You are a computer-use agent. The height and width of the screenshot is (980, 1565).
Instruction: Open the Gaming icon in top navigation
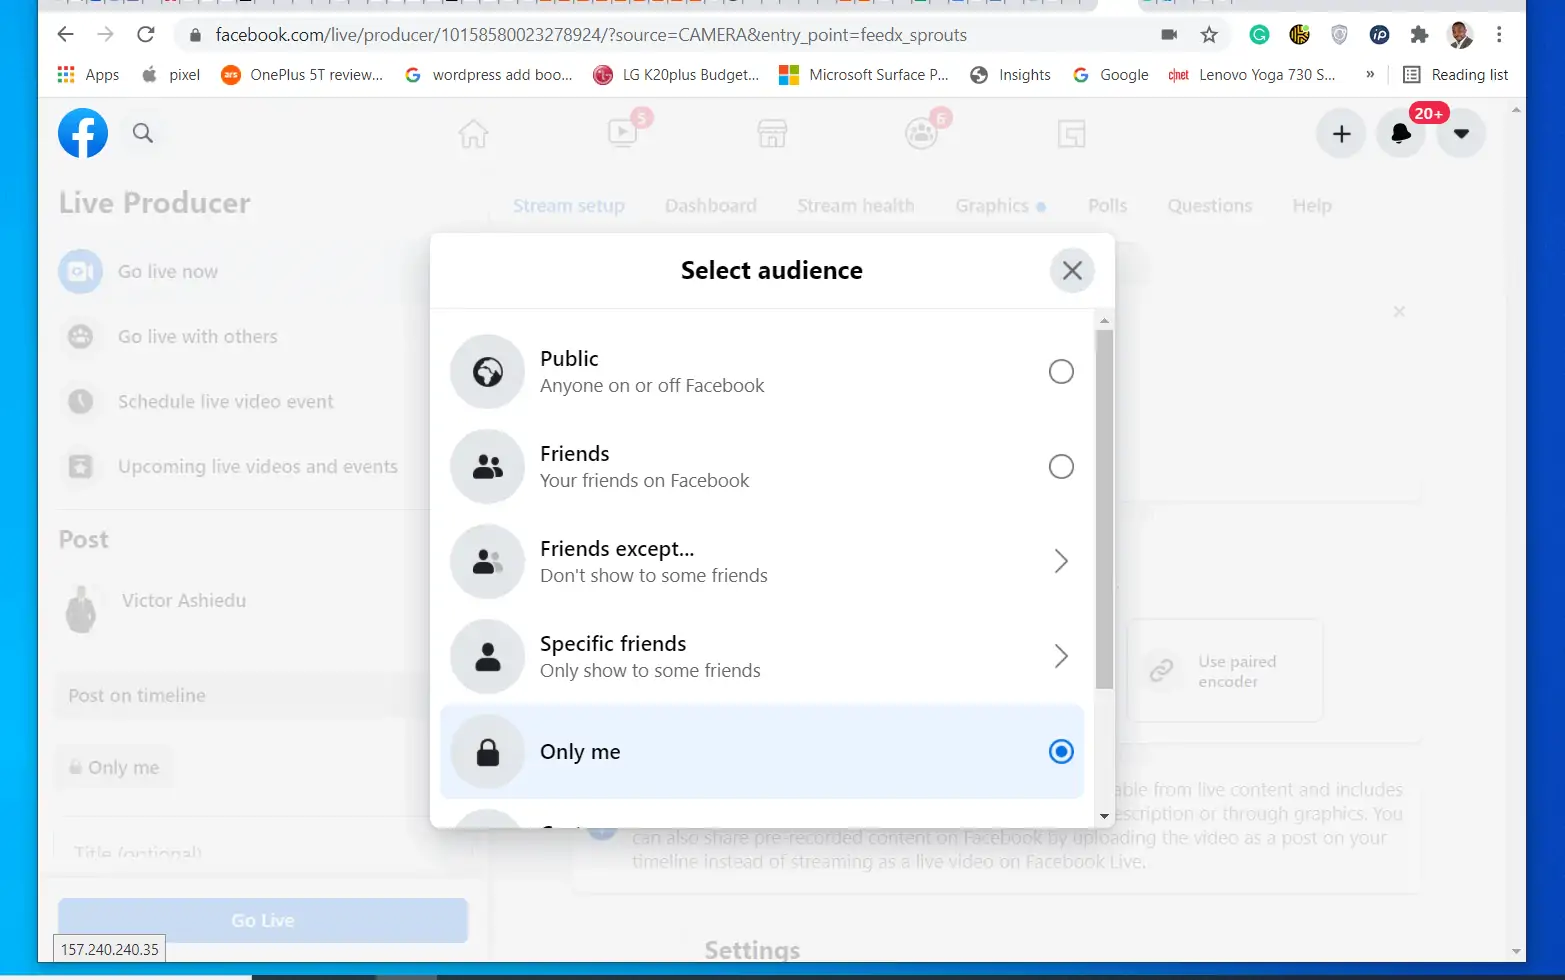[x=1071, y=133]
